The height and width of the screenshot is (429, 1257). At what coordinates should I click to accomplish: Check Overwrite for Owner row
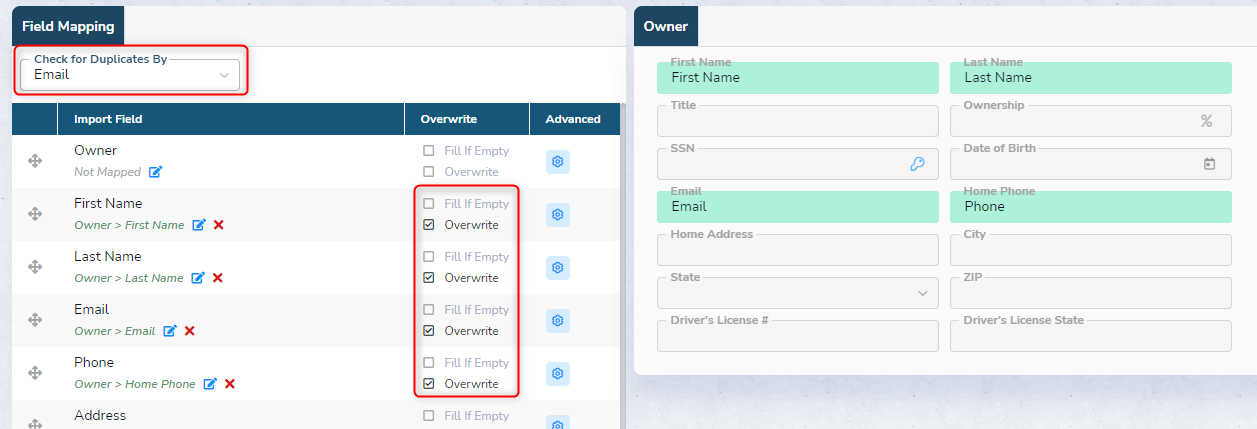[429, 172]
